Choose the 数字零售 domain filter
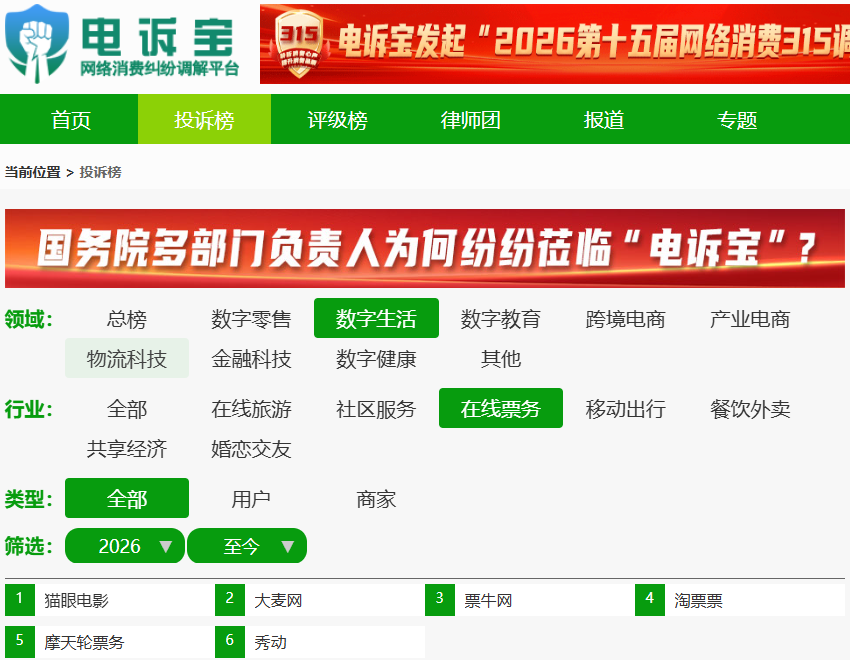This screenshot has height=660, width=850. 252,319
